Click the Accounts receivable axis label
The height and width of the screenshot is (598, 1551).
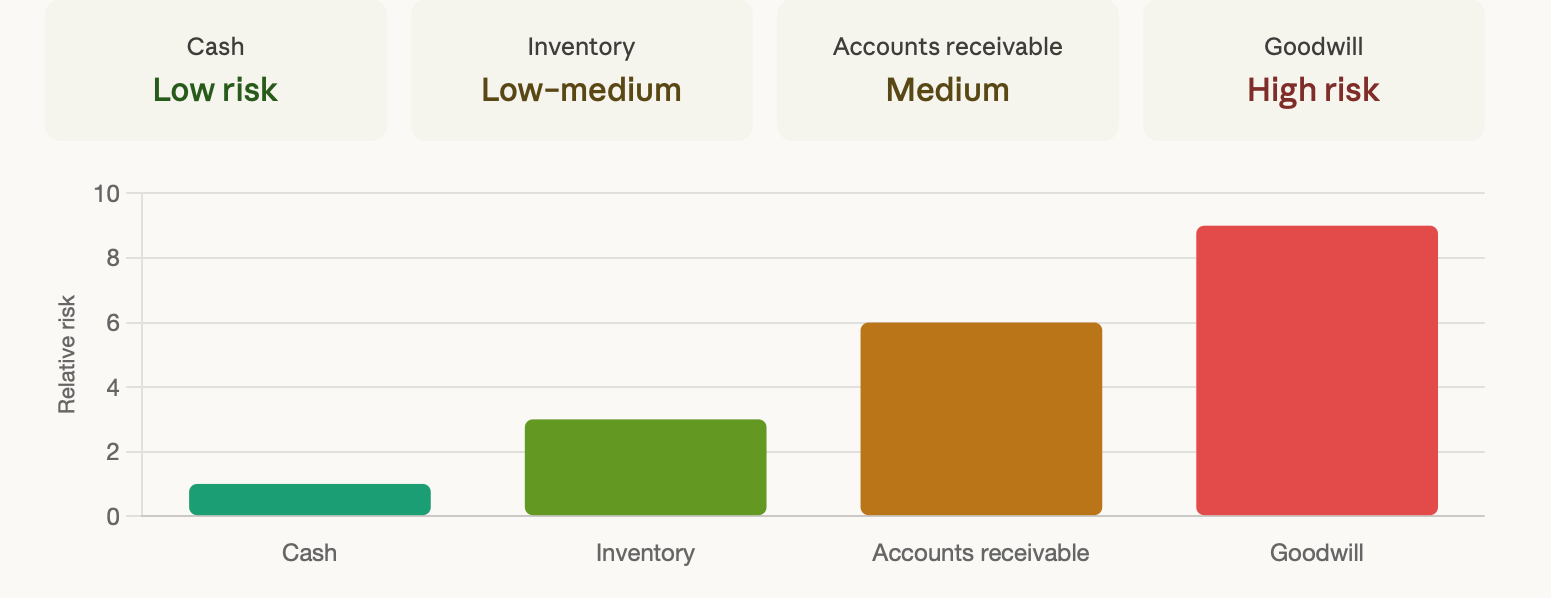pos(981,553)
